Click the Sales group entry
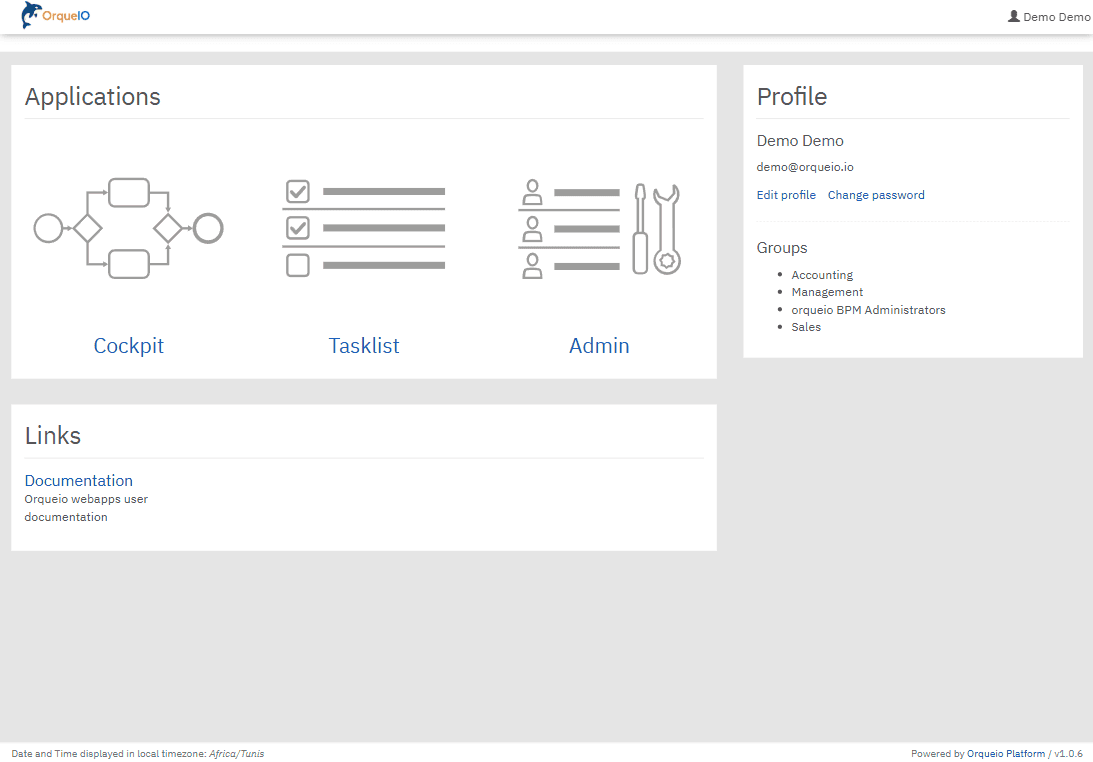1093x762 pixels. (806, 327)
